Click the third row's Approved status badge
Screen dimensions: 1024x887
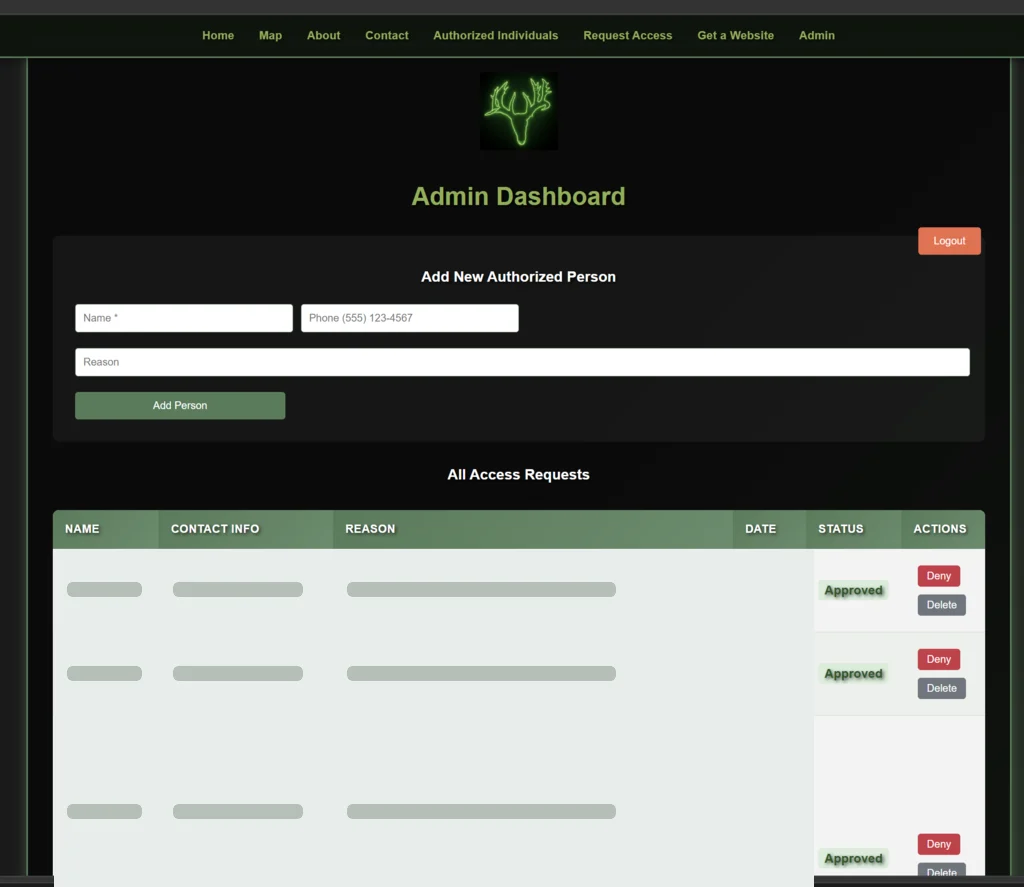[x=853, y=859]
